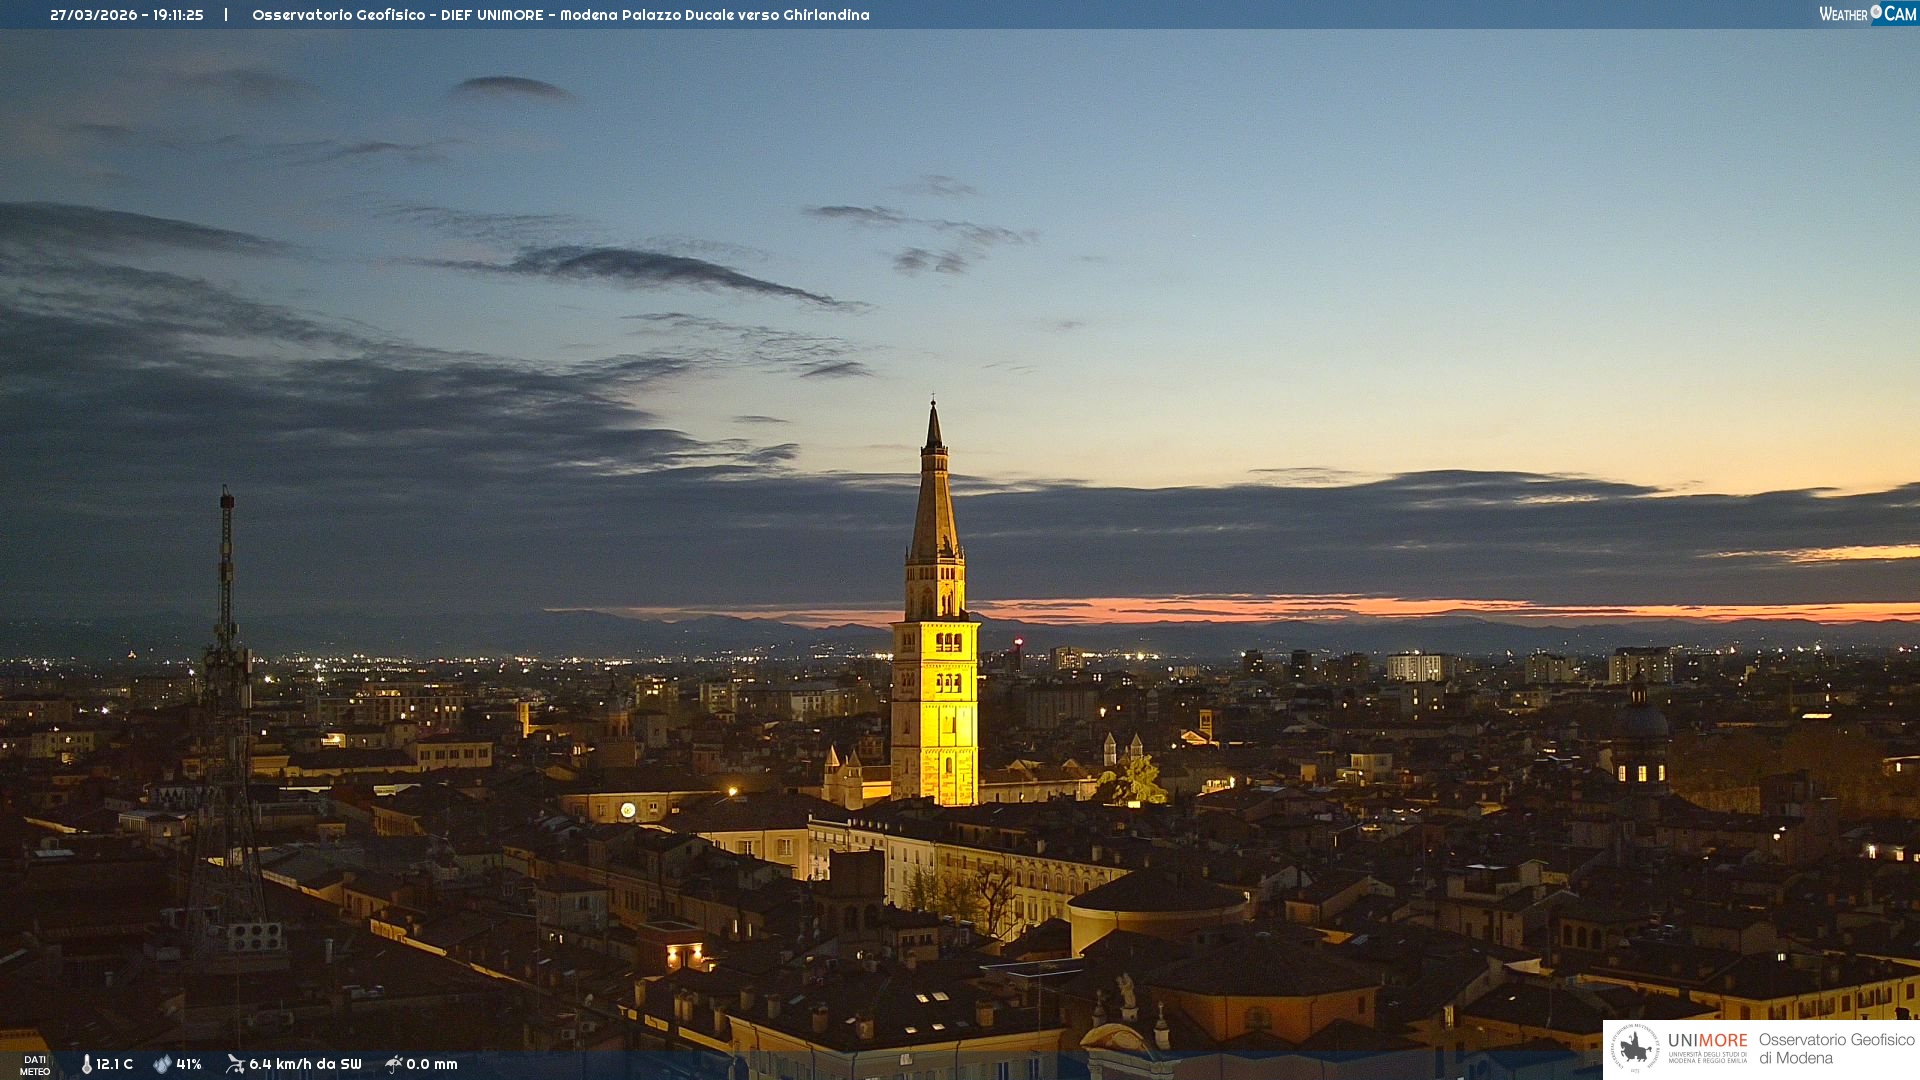Click the UNIMORE university seal emblem
Image resolution: width=1920 pixels, height=1080 pixels.
(1635, 1049)
